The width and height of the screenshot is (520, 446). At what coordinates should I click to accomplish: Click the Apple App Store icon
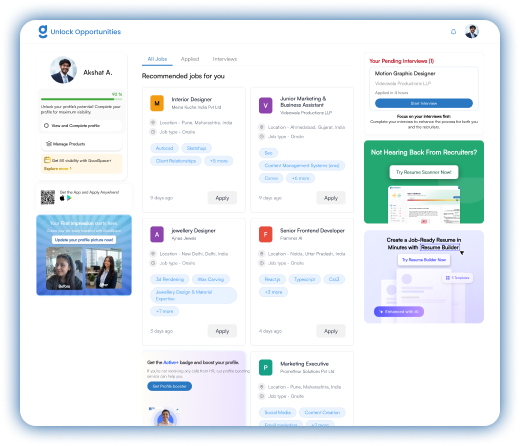[x=62, y=198]
